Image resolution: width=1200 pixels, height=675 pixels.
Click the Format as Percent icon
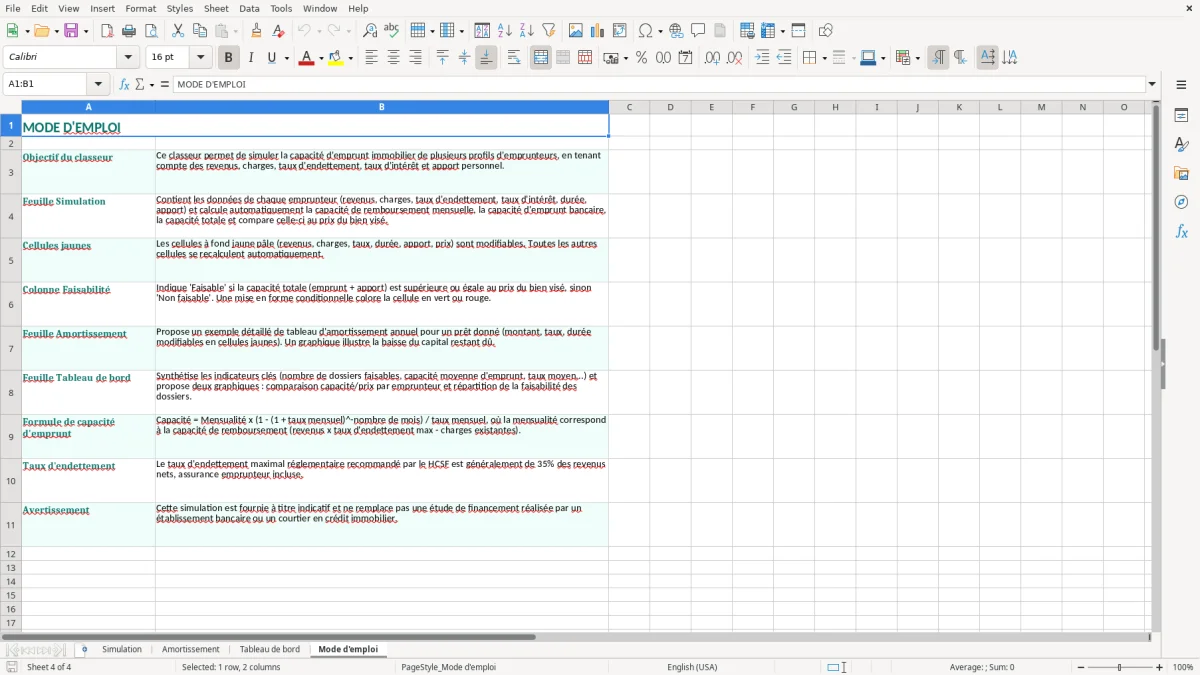(641, 58)
